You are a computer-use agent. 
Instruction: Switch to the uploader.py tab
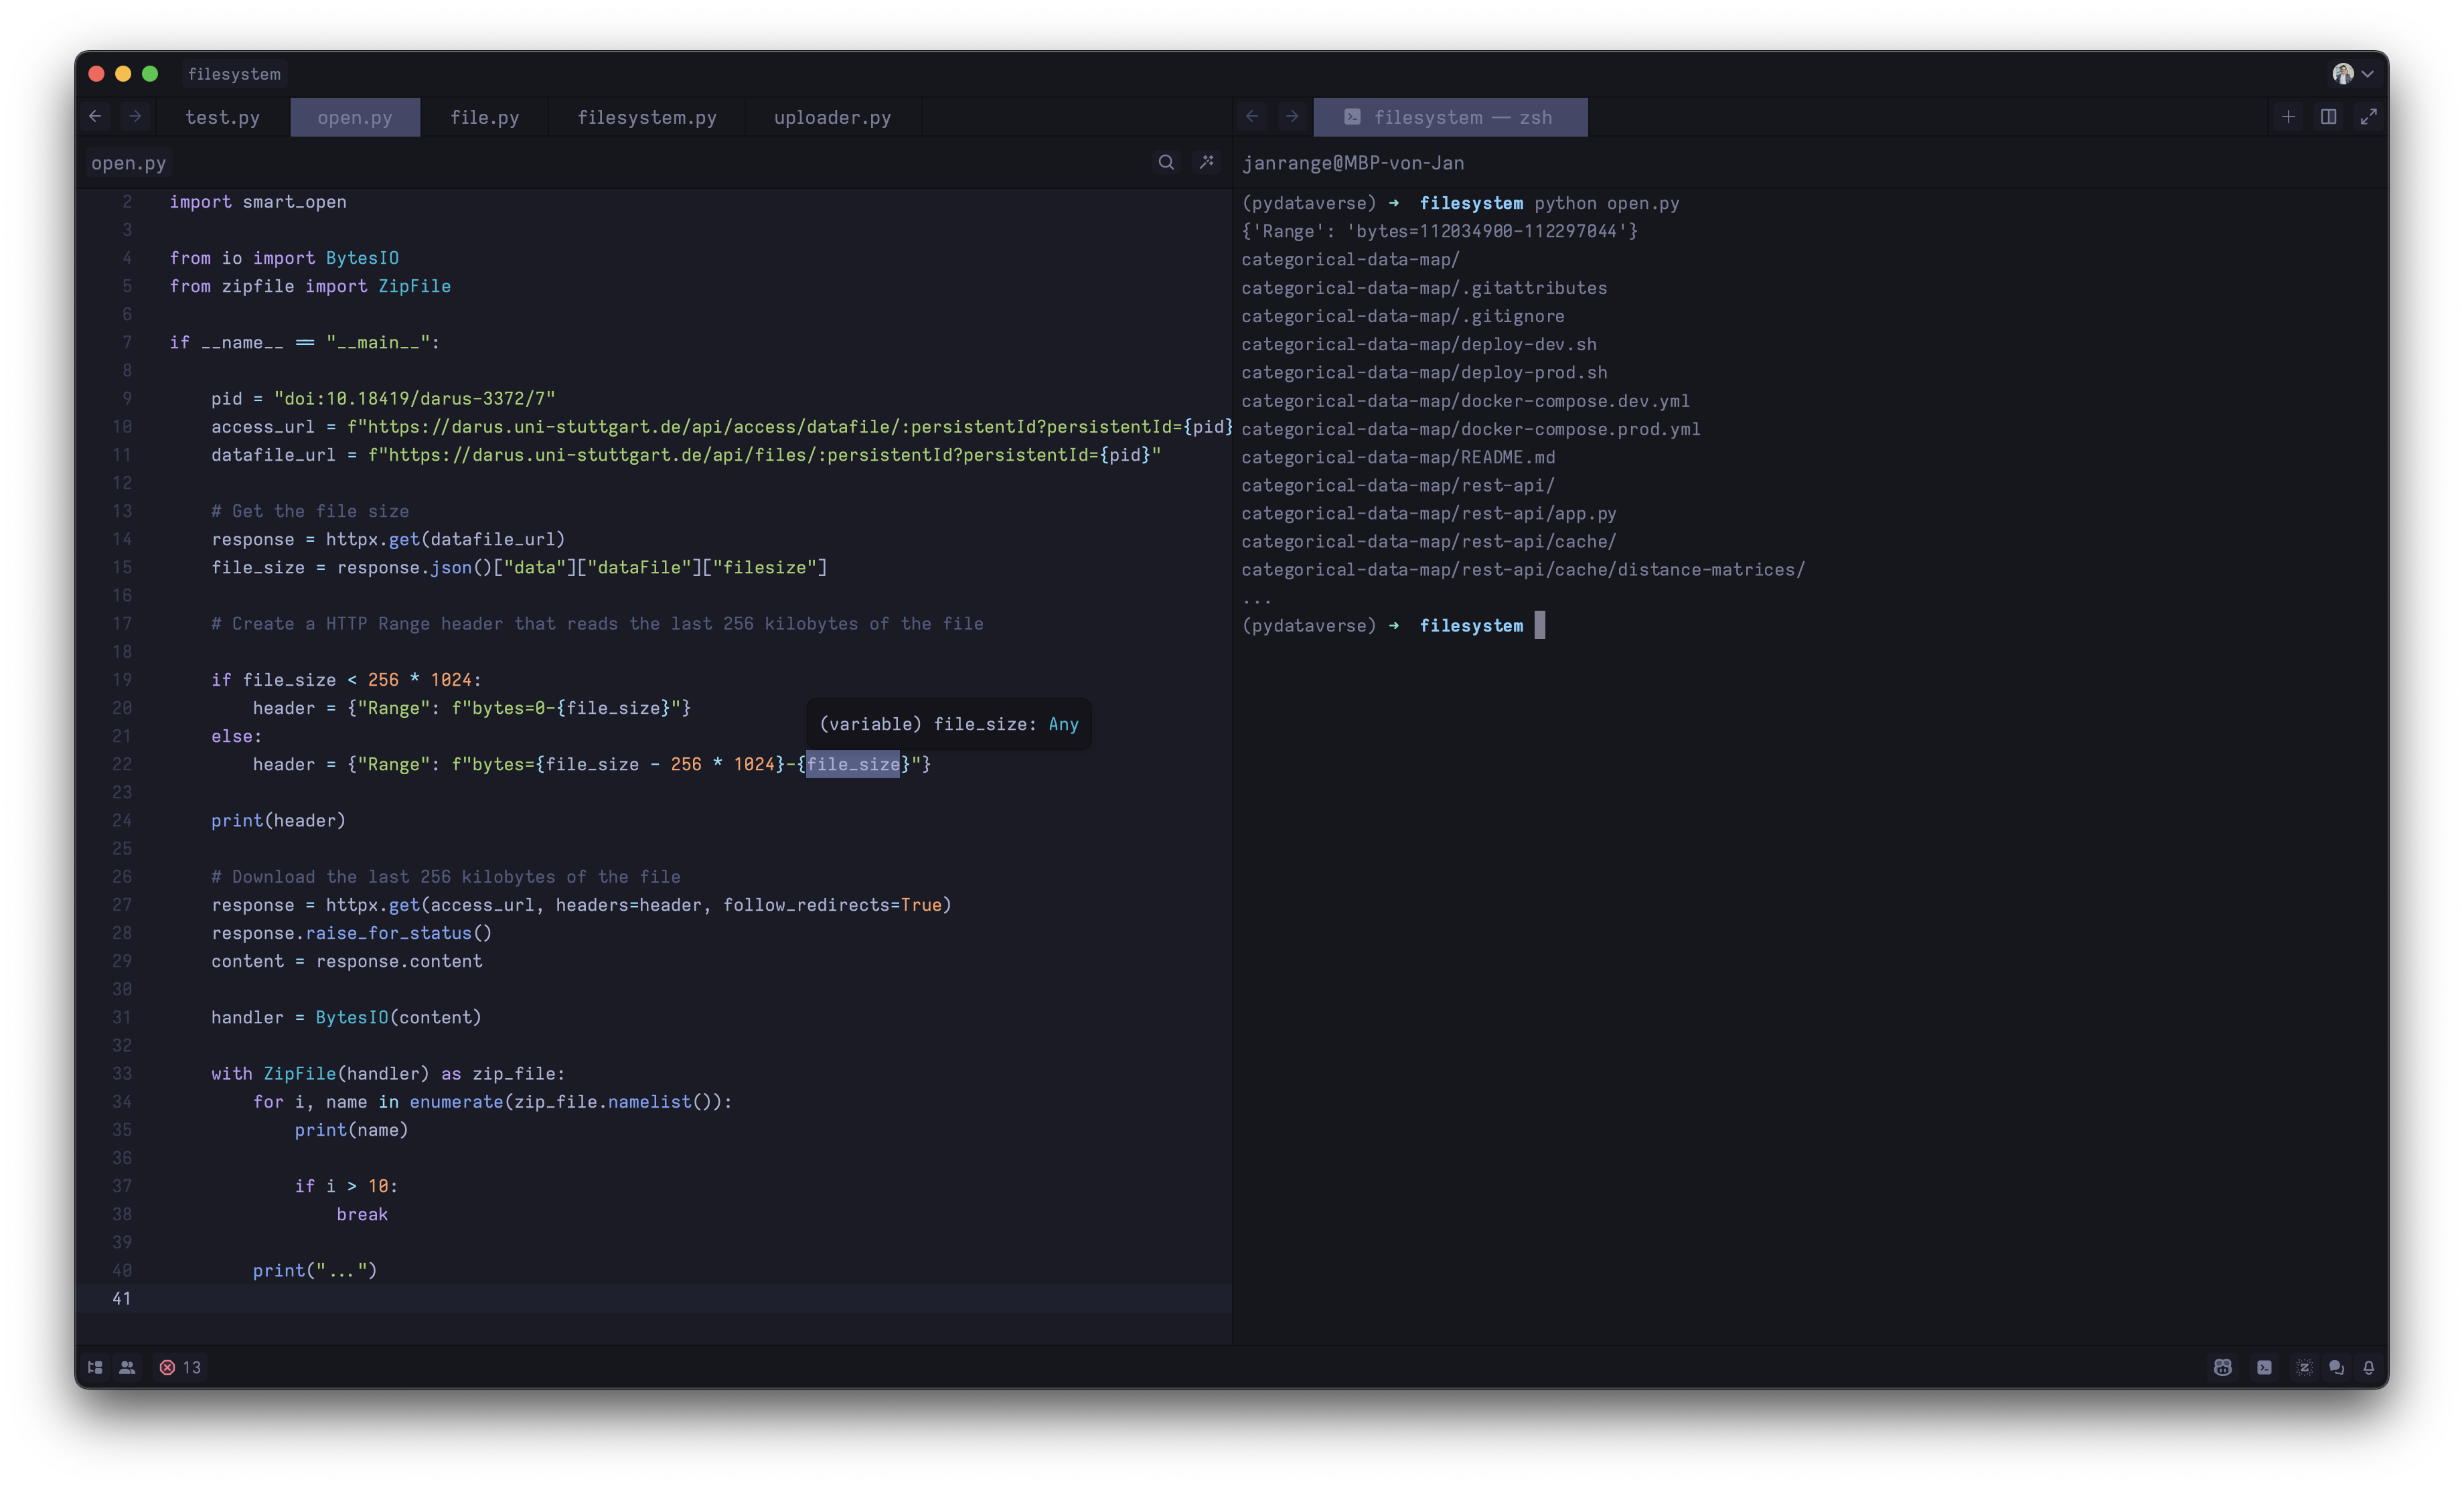(832, 117)
